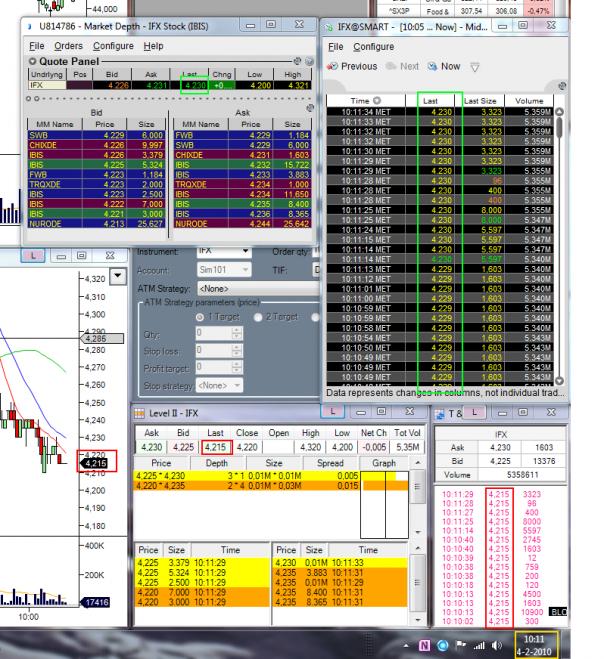The height and width of the screenshot is (659, 604).
Task: Click down arrow of time and sales scrollbar
Action: click(559, 381)
